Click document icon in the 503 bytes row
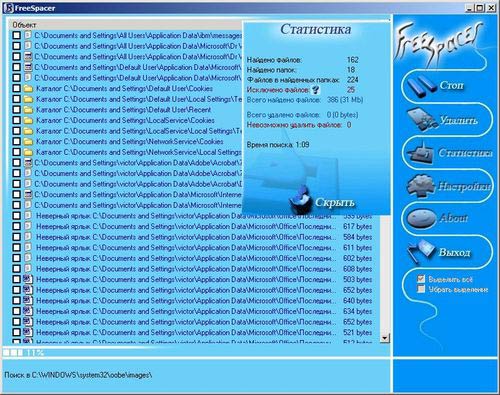 coord(28,279)
